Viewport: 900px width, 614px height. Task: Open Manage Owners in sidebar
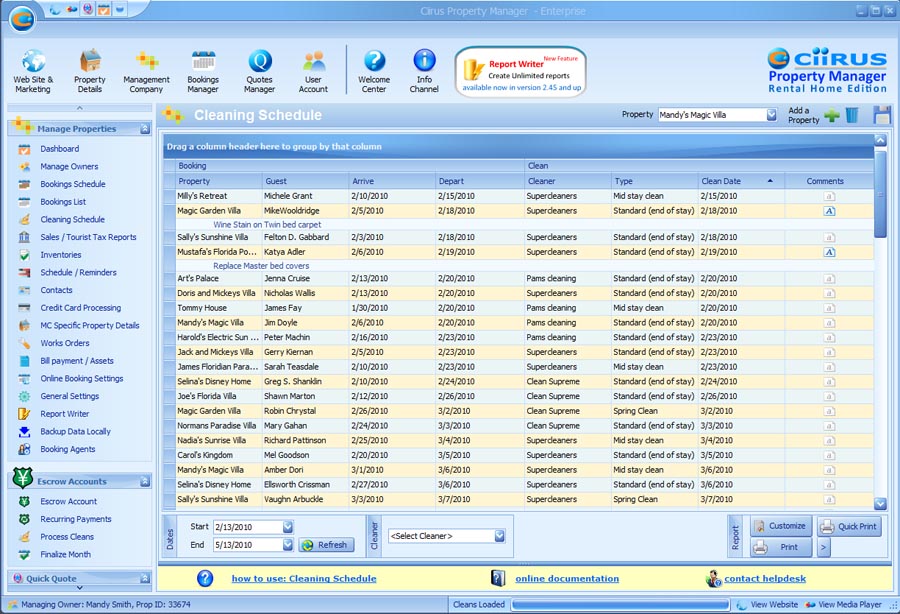point(69,166)
